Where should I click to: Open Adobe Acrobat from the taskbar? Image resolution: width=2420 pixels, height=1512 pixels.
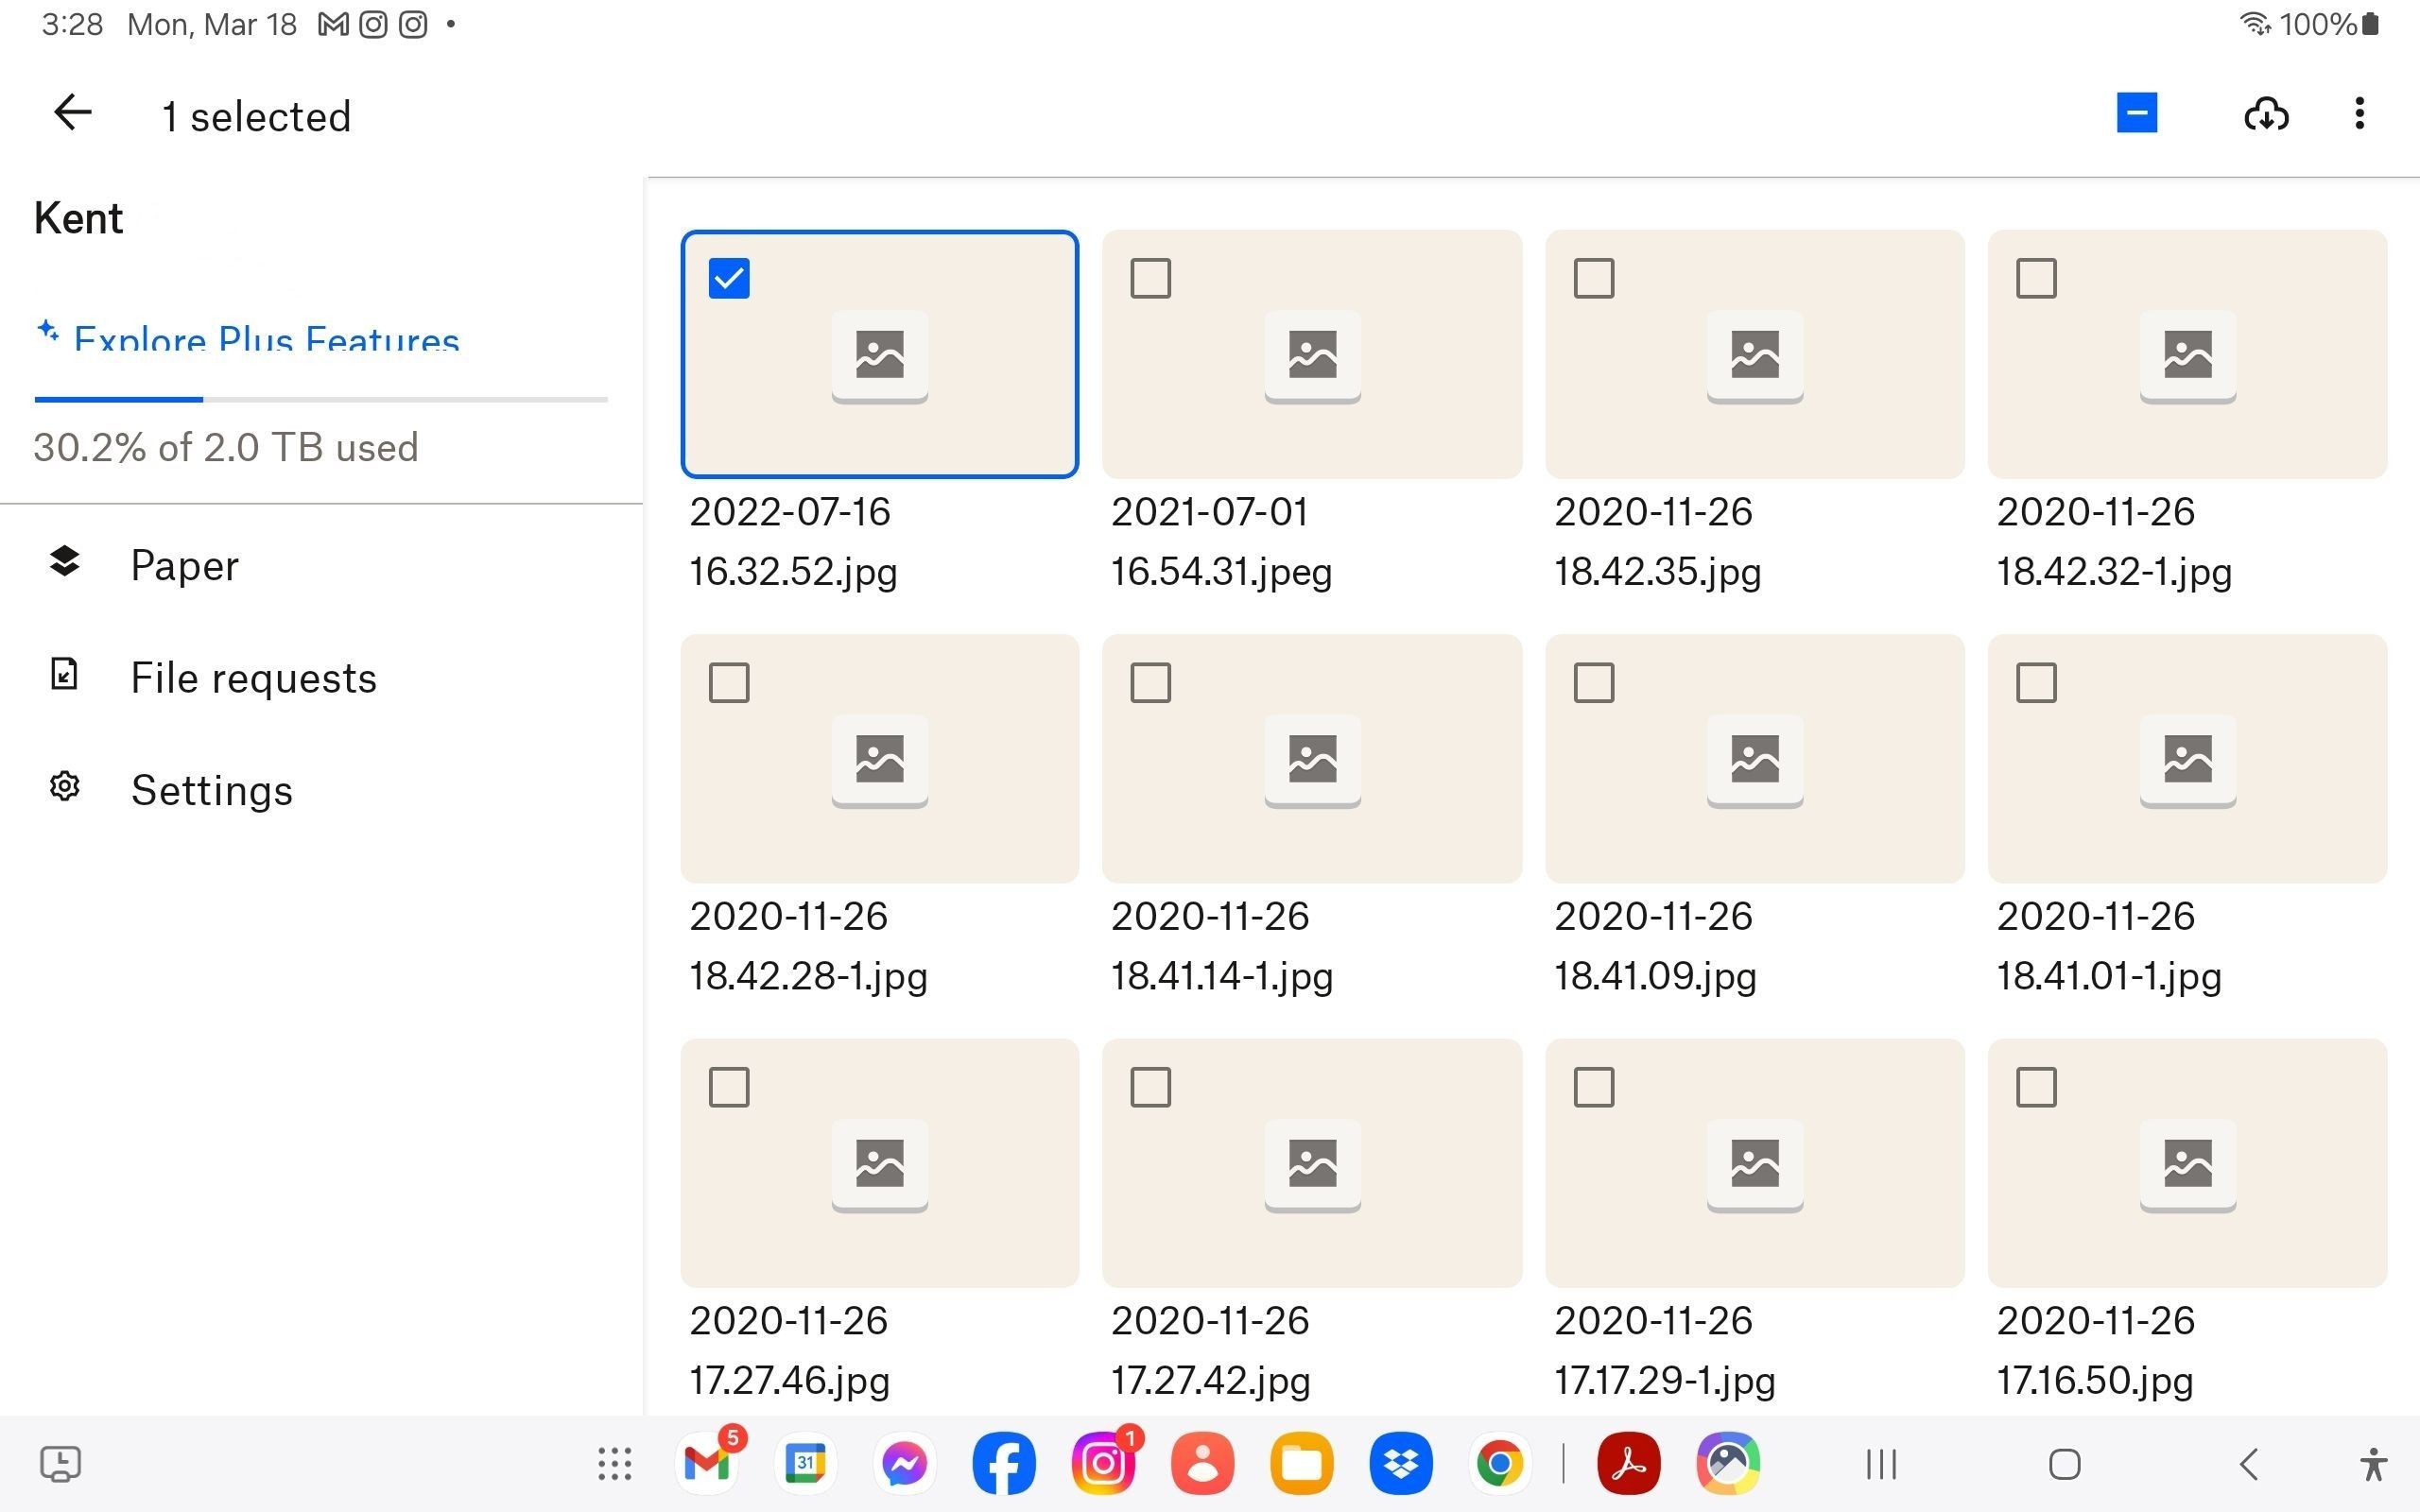(x=1629, y=1463)
